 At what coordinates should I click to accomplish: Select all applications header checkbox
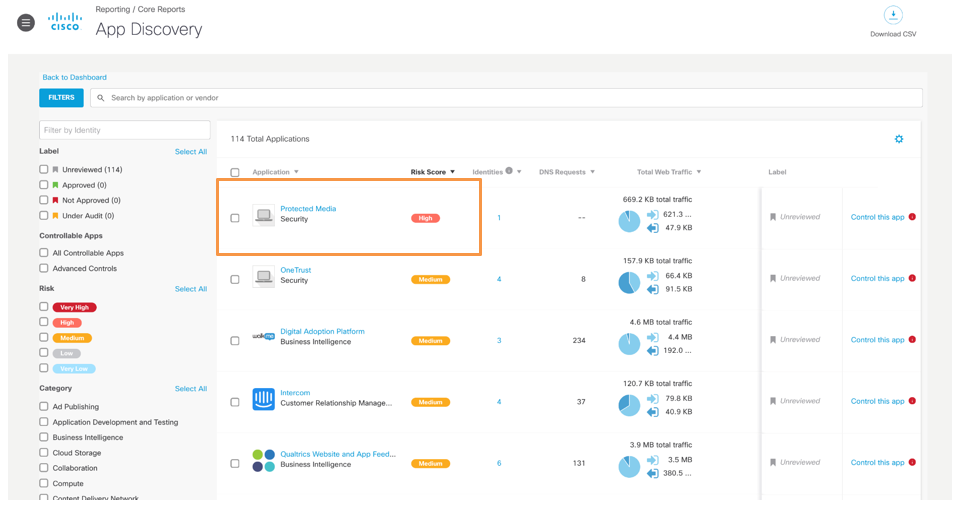[235, 172]
